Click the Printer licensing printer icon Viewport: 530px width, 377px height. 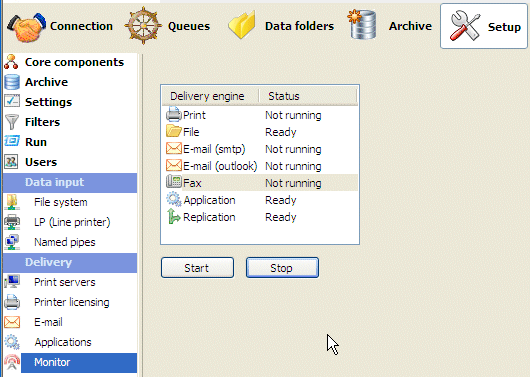pyautogui.click(x=12, y=302)
